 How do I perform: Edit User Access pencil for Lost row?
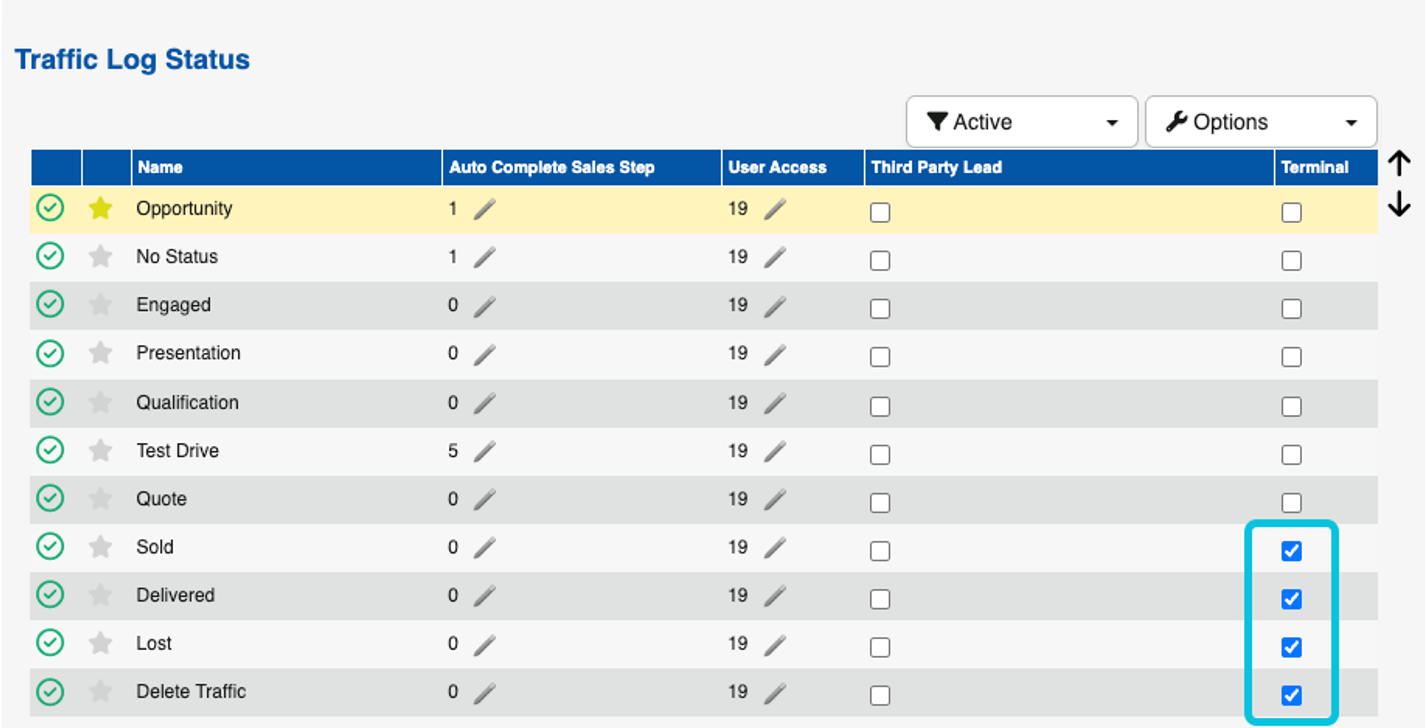pyautogui.click(x=774, y=644)
